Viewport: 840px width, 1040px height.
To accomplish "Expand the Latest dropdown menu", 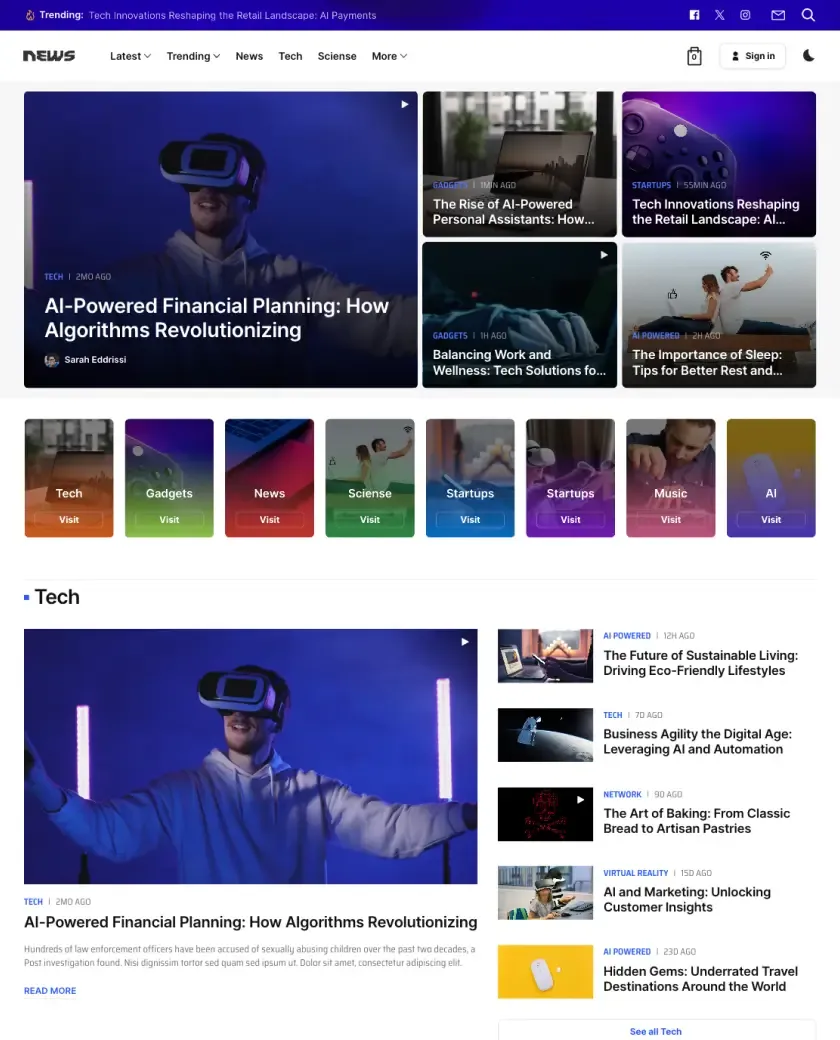I will pos(130,56).
